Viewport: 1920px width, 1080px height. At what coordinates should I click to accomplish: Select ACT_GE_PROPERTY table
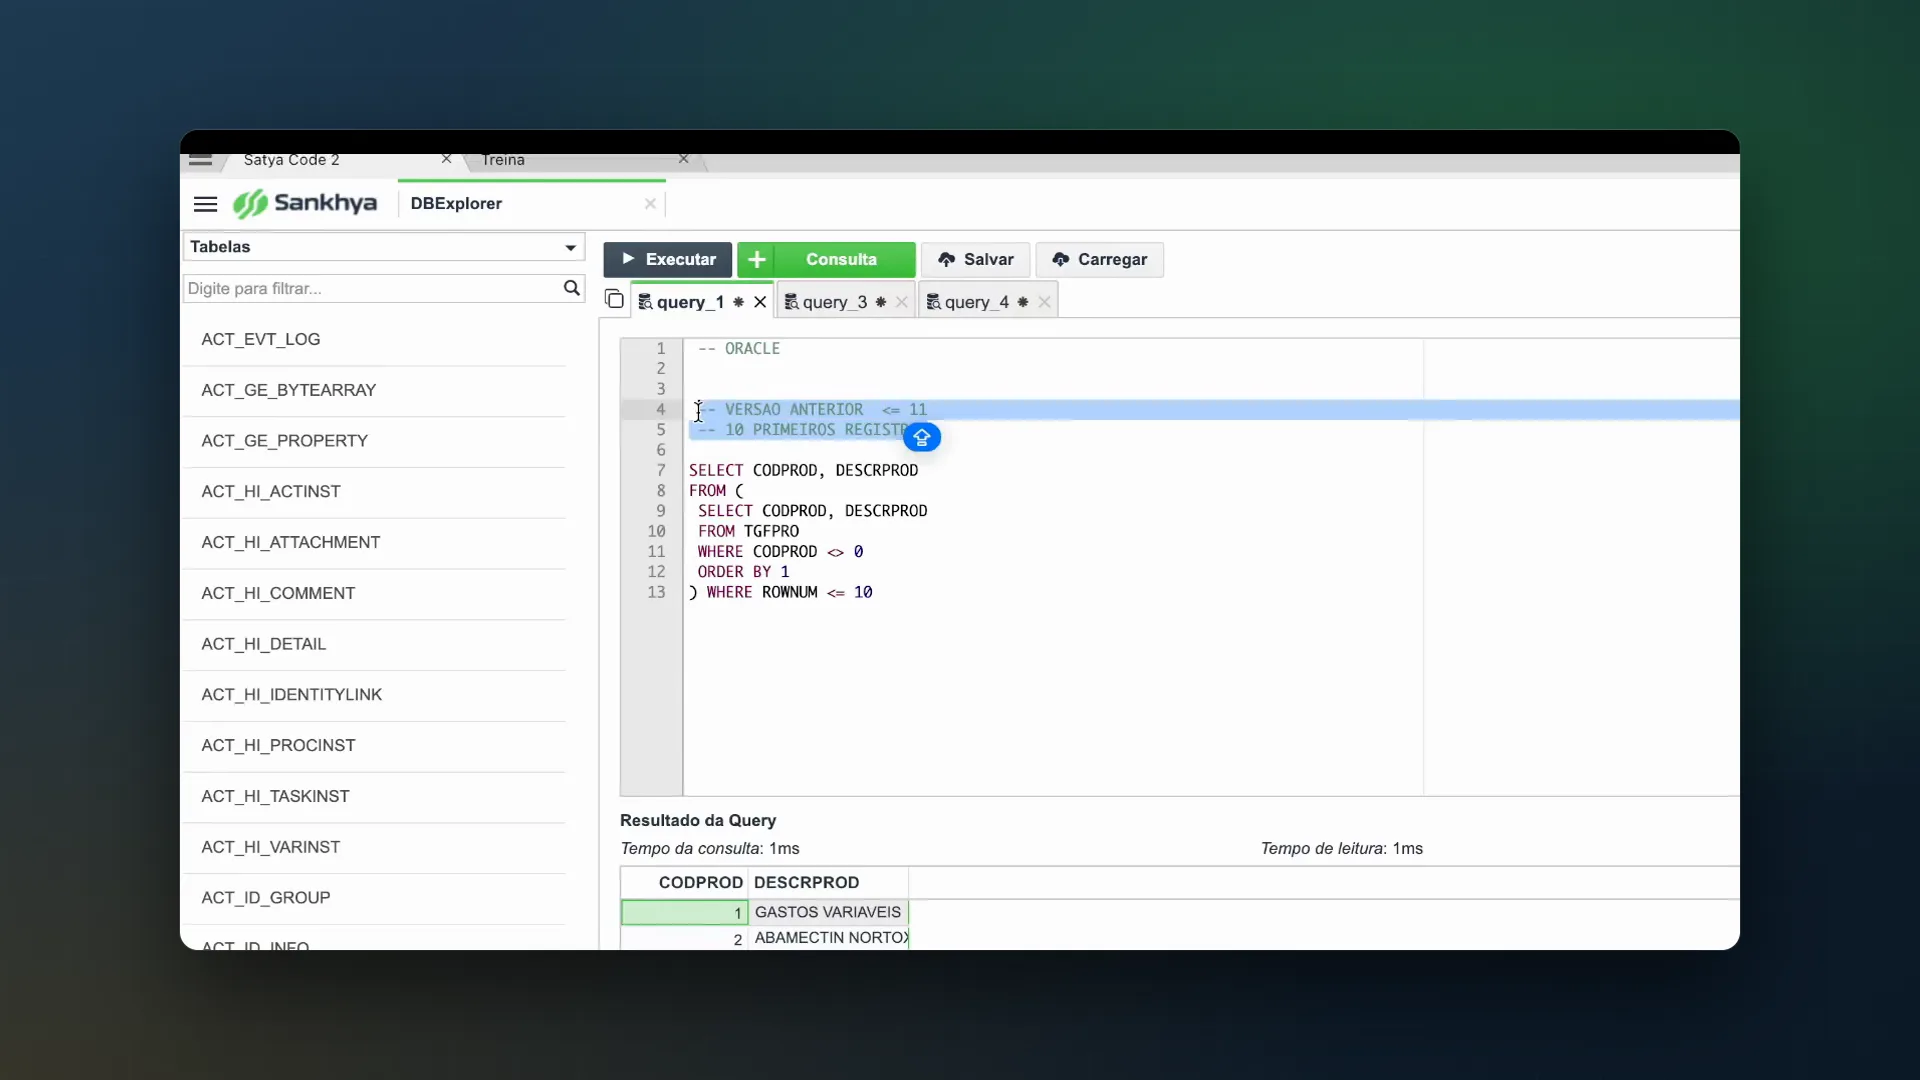coord(374,441)
